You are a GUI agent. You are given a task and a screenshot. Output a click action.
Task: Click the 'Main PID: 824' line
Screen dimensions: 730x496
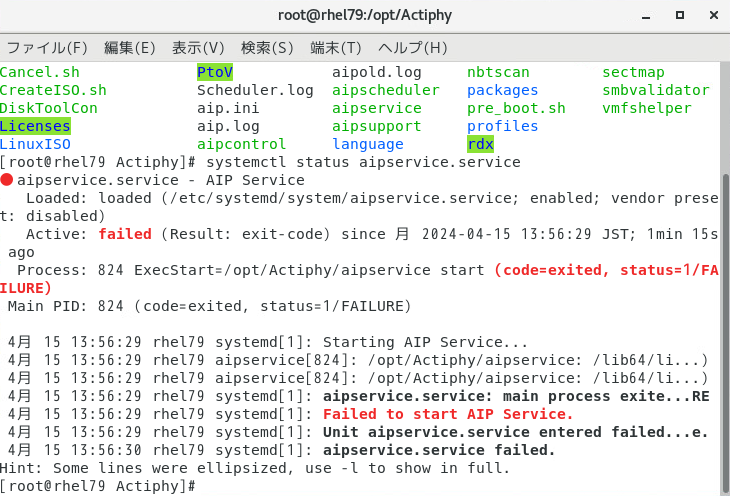point(210,306)
